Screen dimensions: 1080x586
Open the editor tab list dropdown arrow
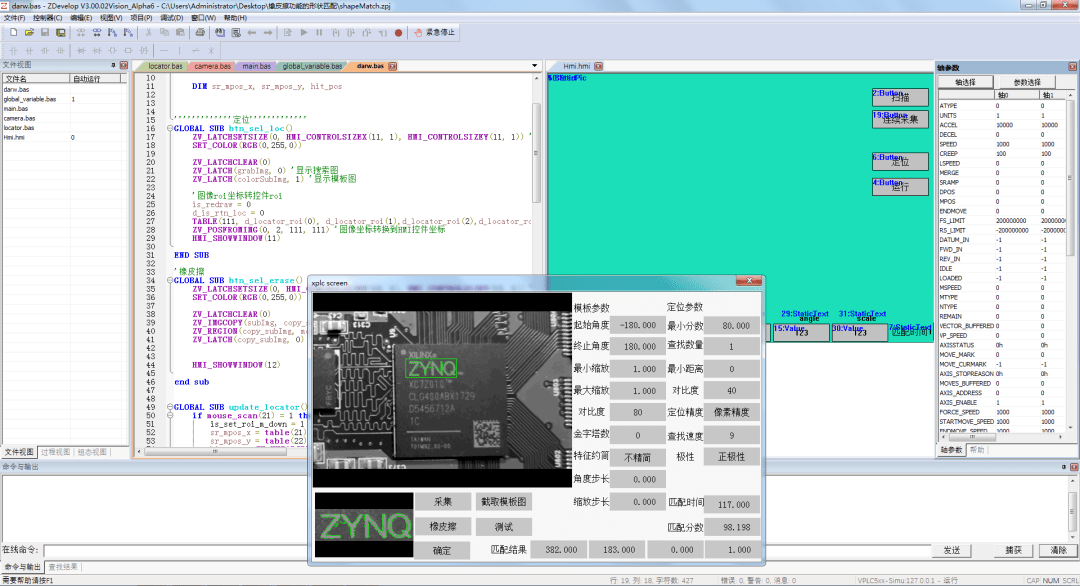(x=536, y=67)
